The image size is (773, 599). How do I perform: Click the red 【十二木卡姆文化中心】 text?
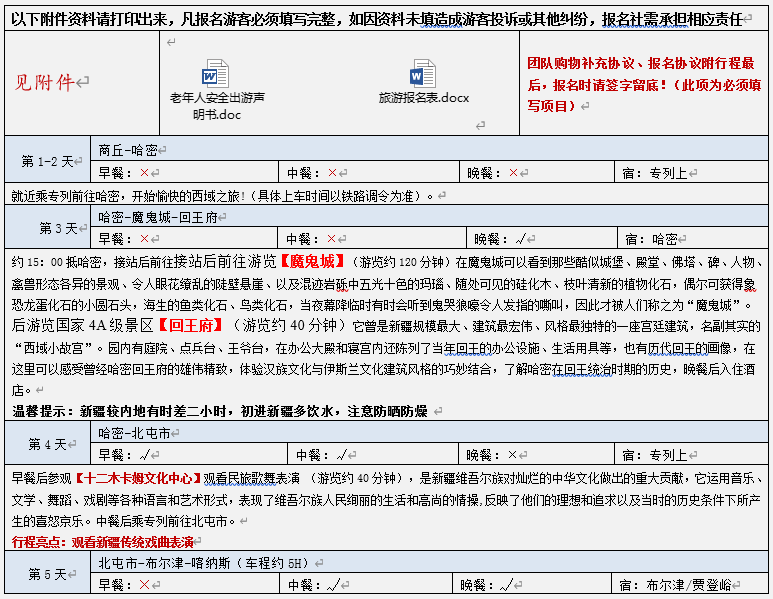(x=139, y=478)
